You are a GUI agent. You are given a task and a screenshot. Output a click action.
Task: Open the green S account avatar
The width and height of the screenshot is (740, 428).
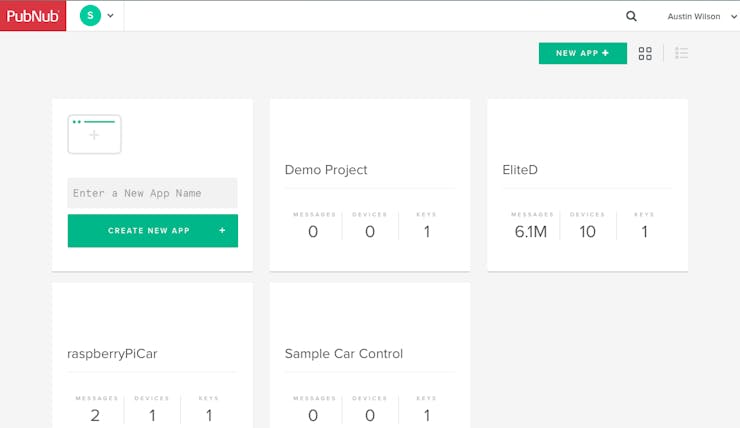click(x=90, y=16)
